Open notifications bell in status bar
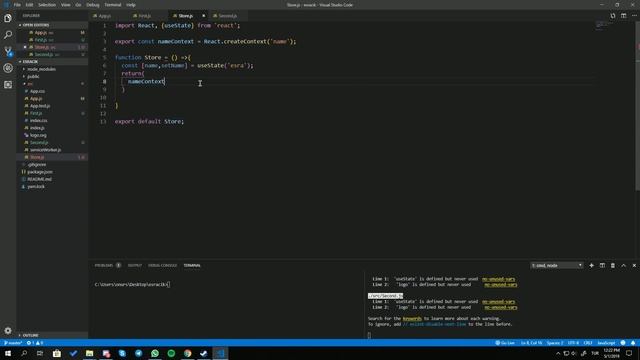The image size is (640, 360). tap(633, 343)
